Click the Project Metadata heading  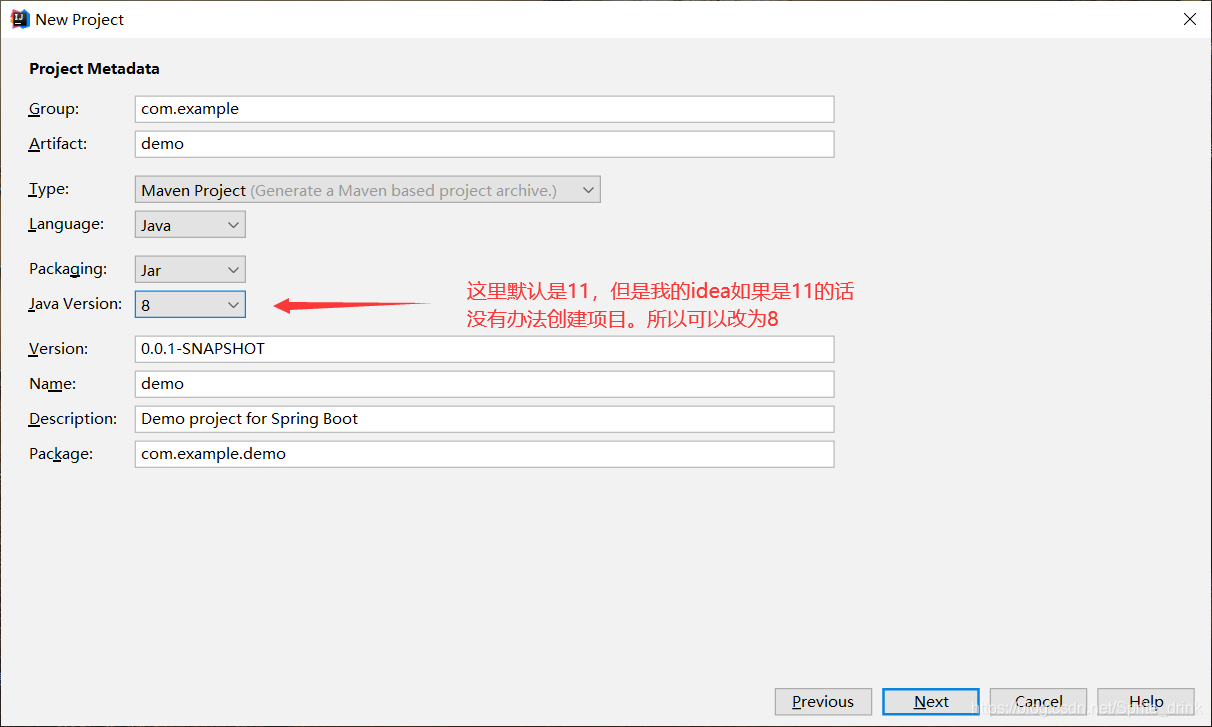click(94, 69)
